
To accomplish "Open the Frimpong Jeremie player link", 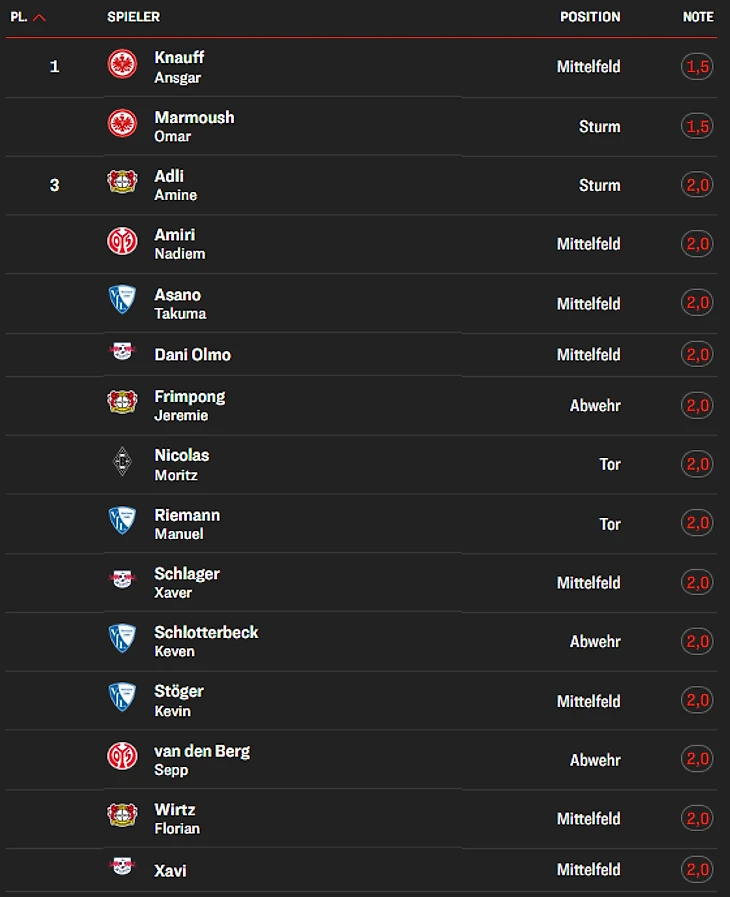I will tap(189, 406).
